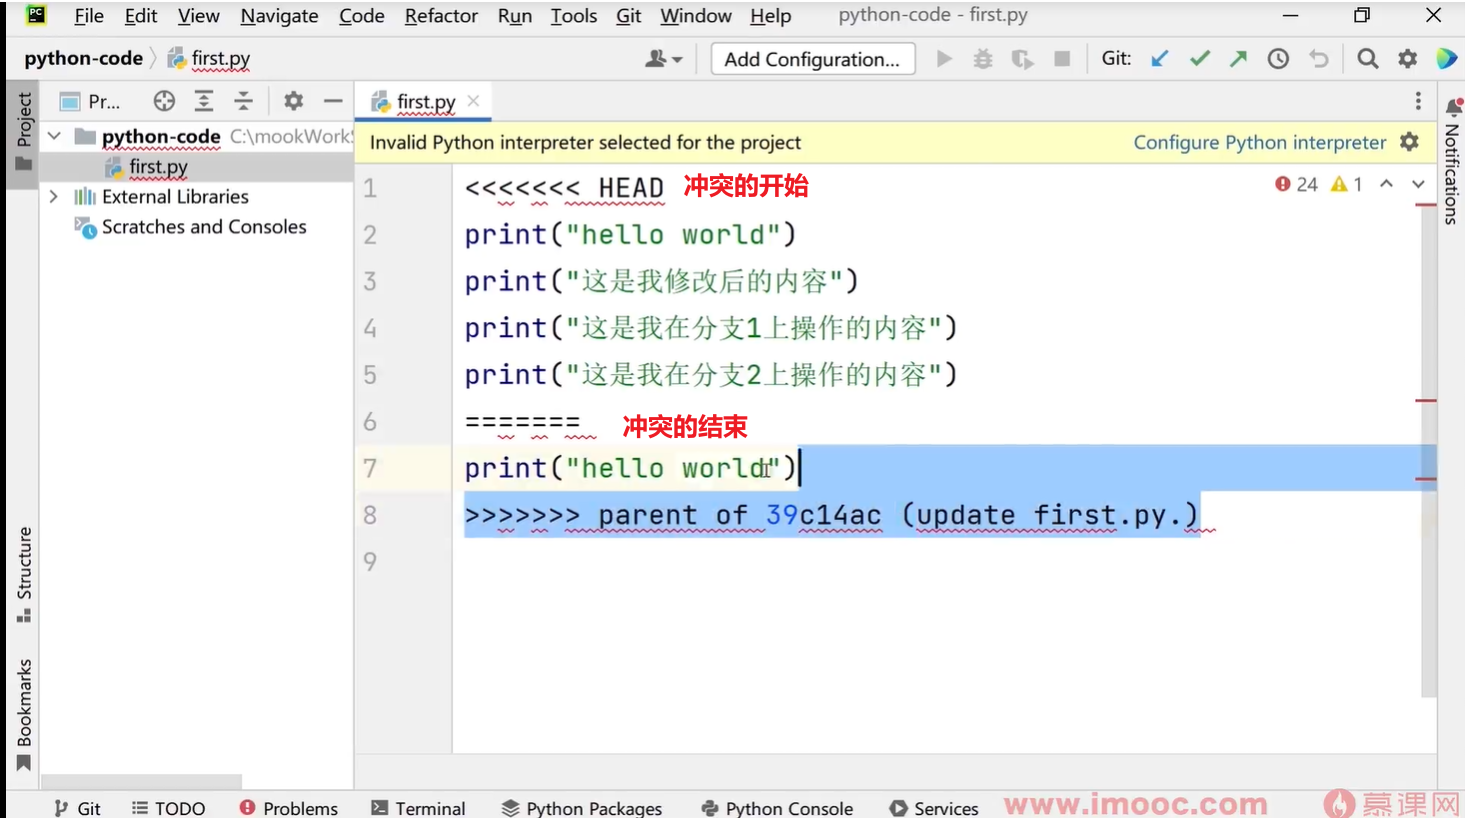Collapse the python-code project tree node
This screenshot has width=1465, height=818.
(x=54, y=136)
